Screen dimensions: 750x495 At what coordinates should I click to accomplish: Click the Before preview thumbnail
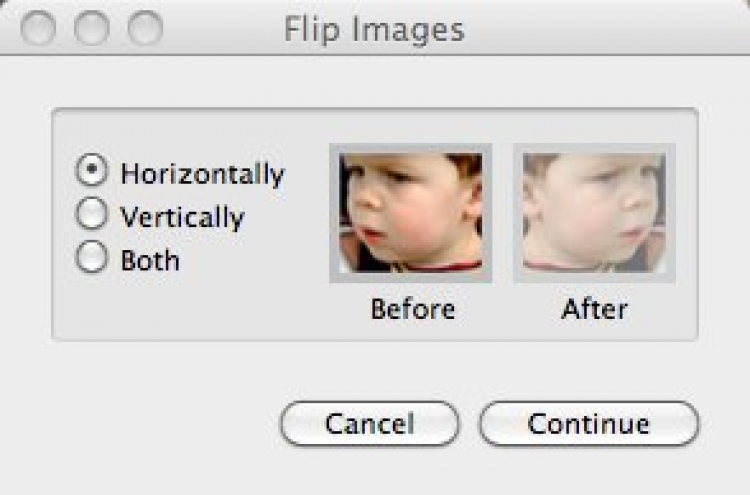(410, 212)
